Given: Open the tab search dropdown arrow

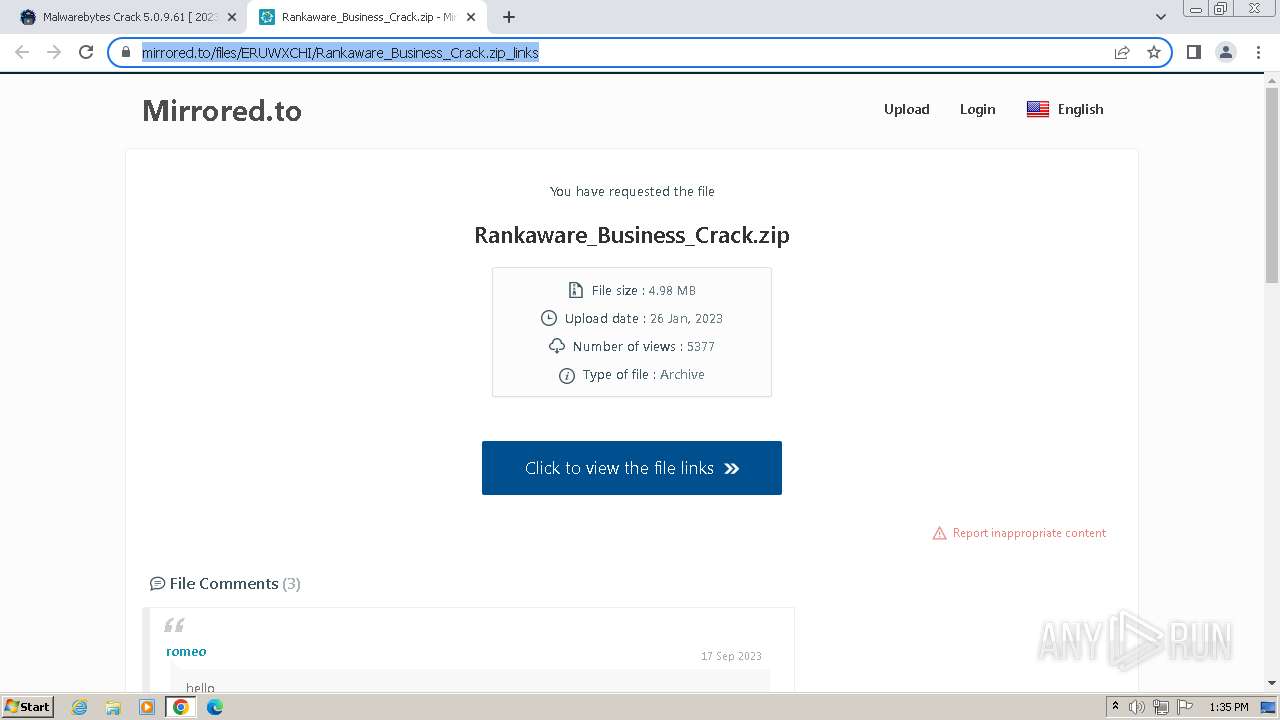Looking at the screenshot, I should point(1161,17).
